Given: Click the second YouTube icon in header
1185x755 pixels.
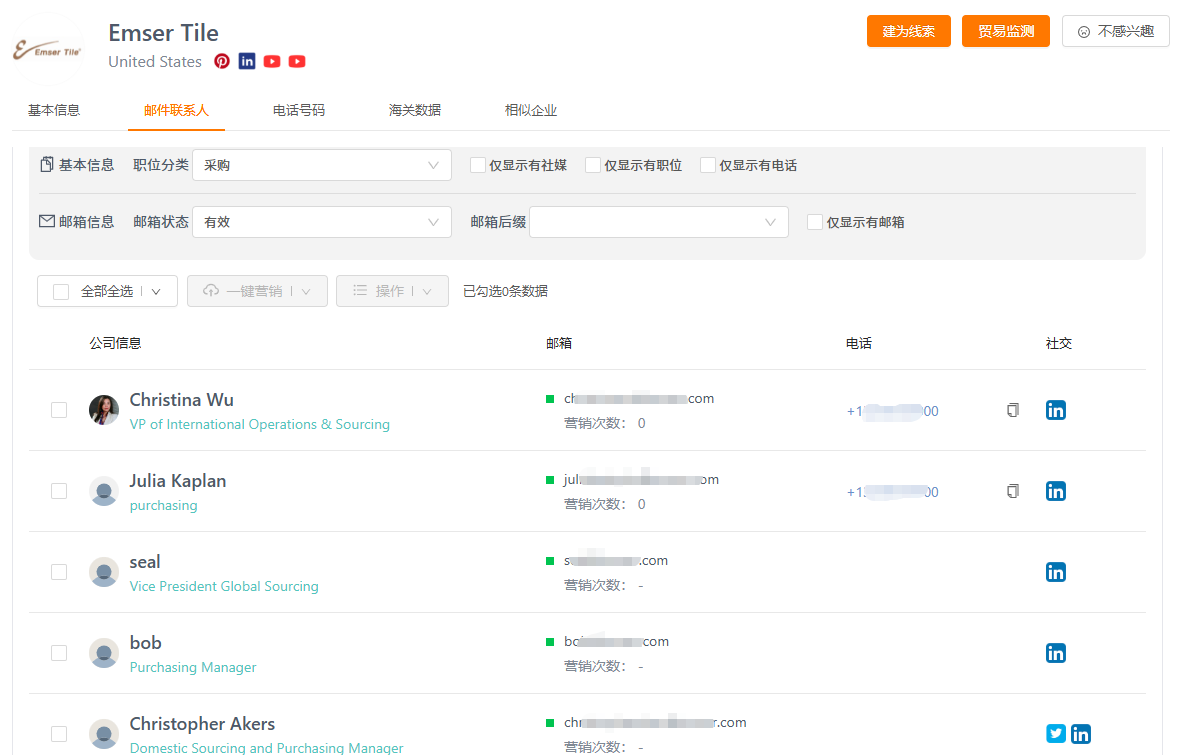Looking at the screenshot, I should (297, 61).
